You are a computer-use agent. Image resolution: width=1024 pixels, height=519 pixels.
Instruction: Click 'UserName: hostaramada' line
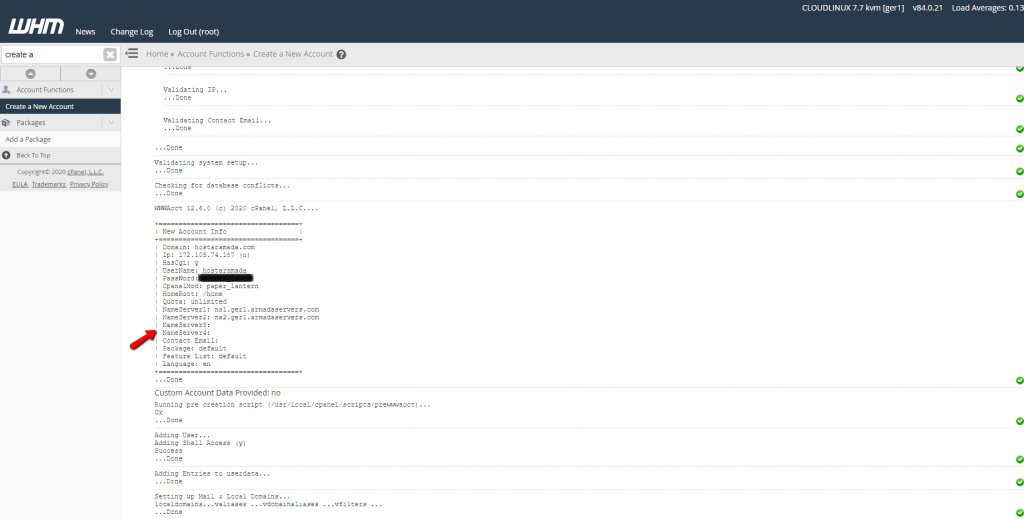[204, 270]
